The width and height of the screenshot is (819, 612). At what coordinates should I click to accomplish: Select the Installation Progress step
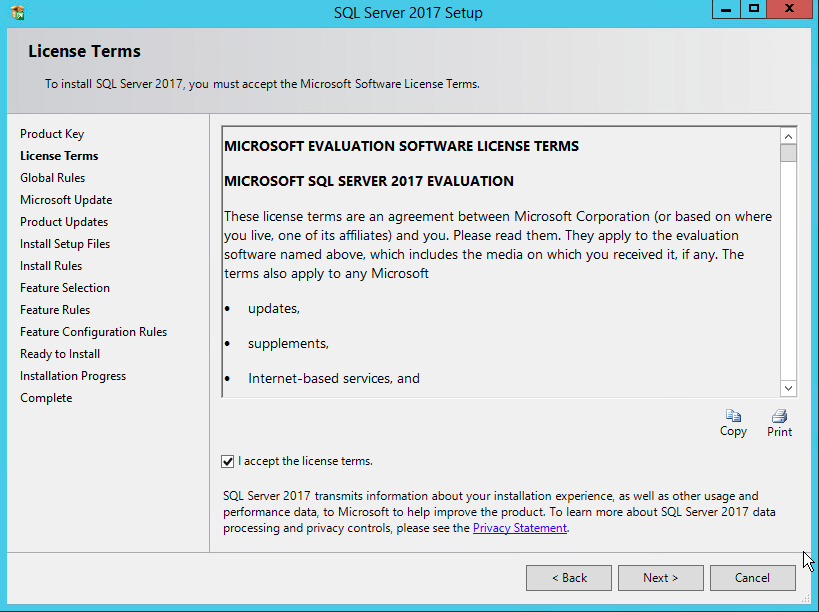73,376
